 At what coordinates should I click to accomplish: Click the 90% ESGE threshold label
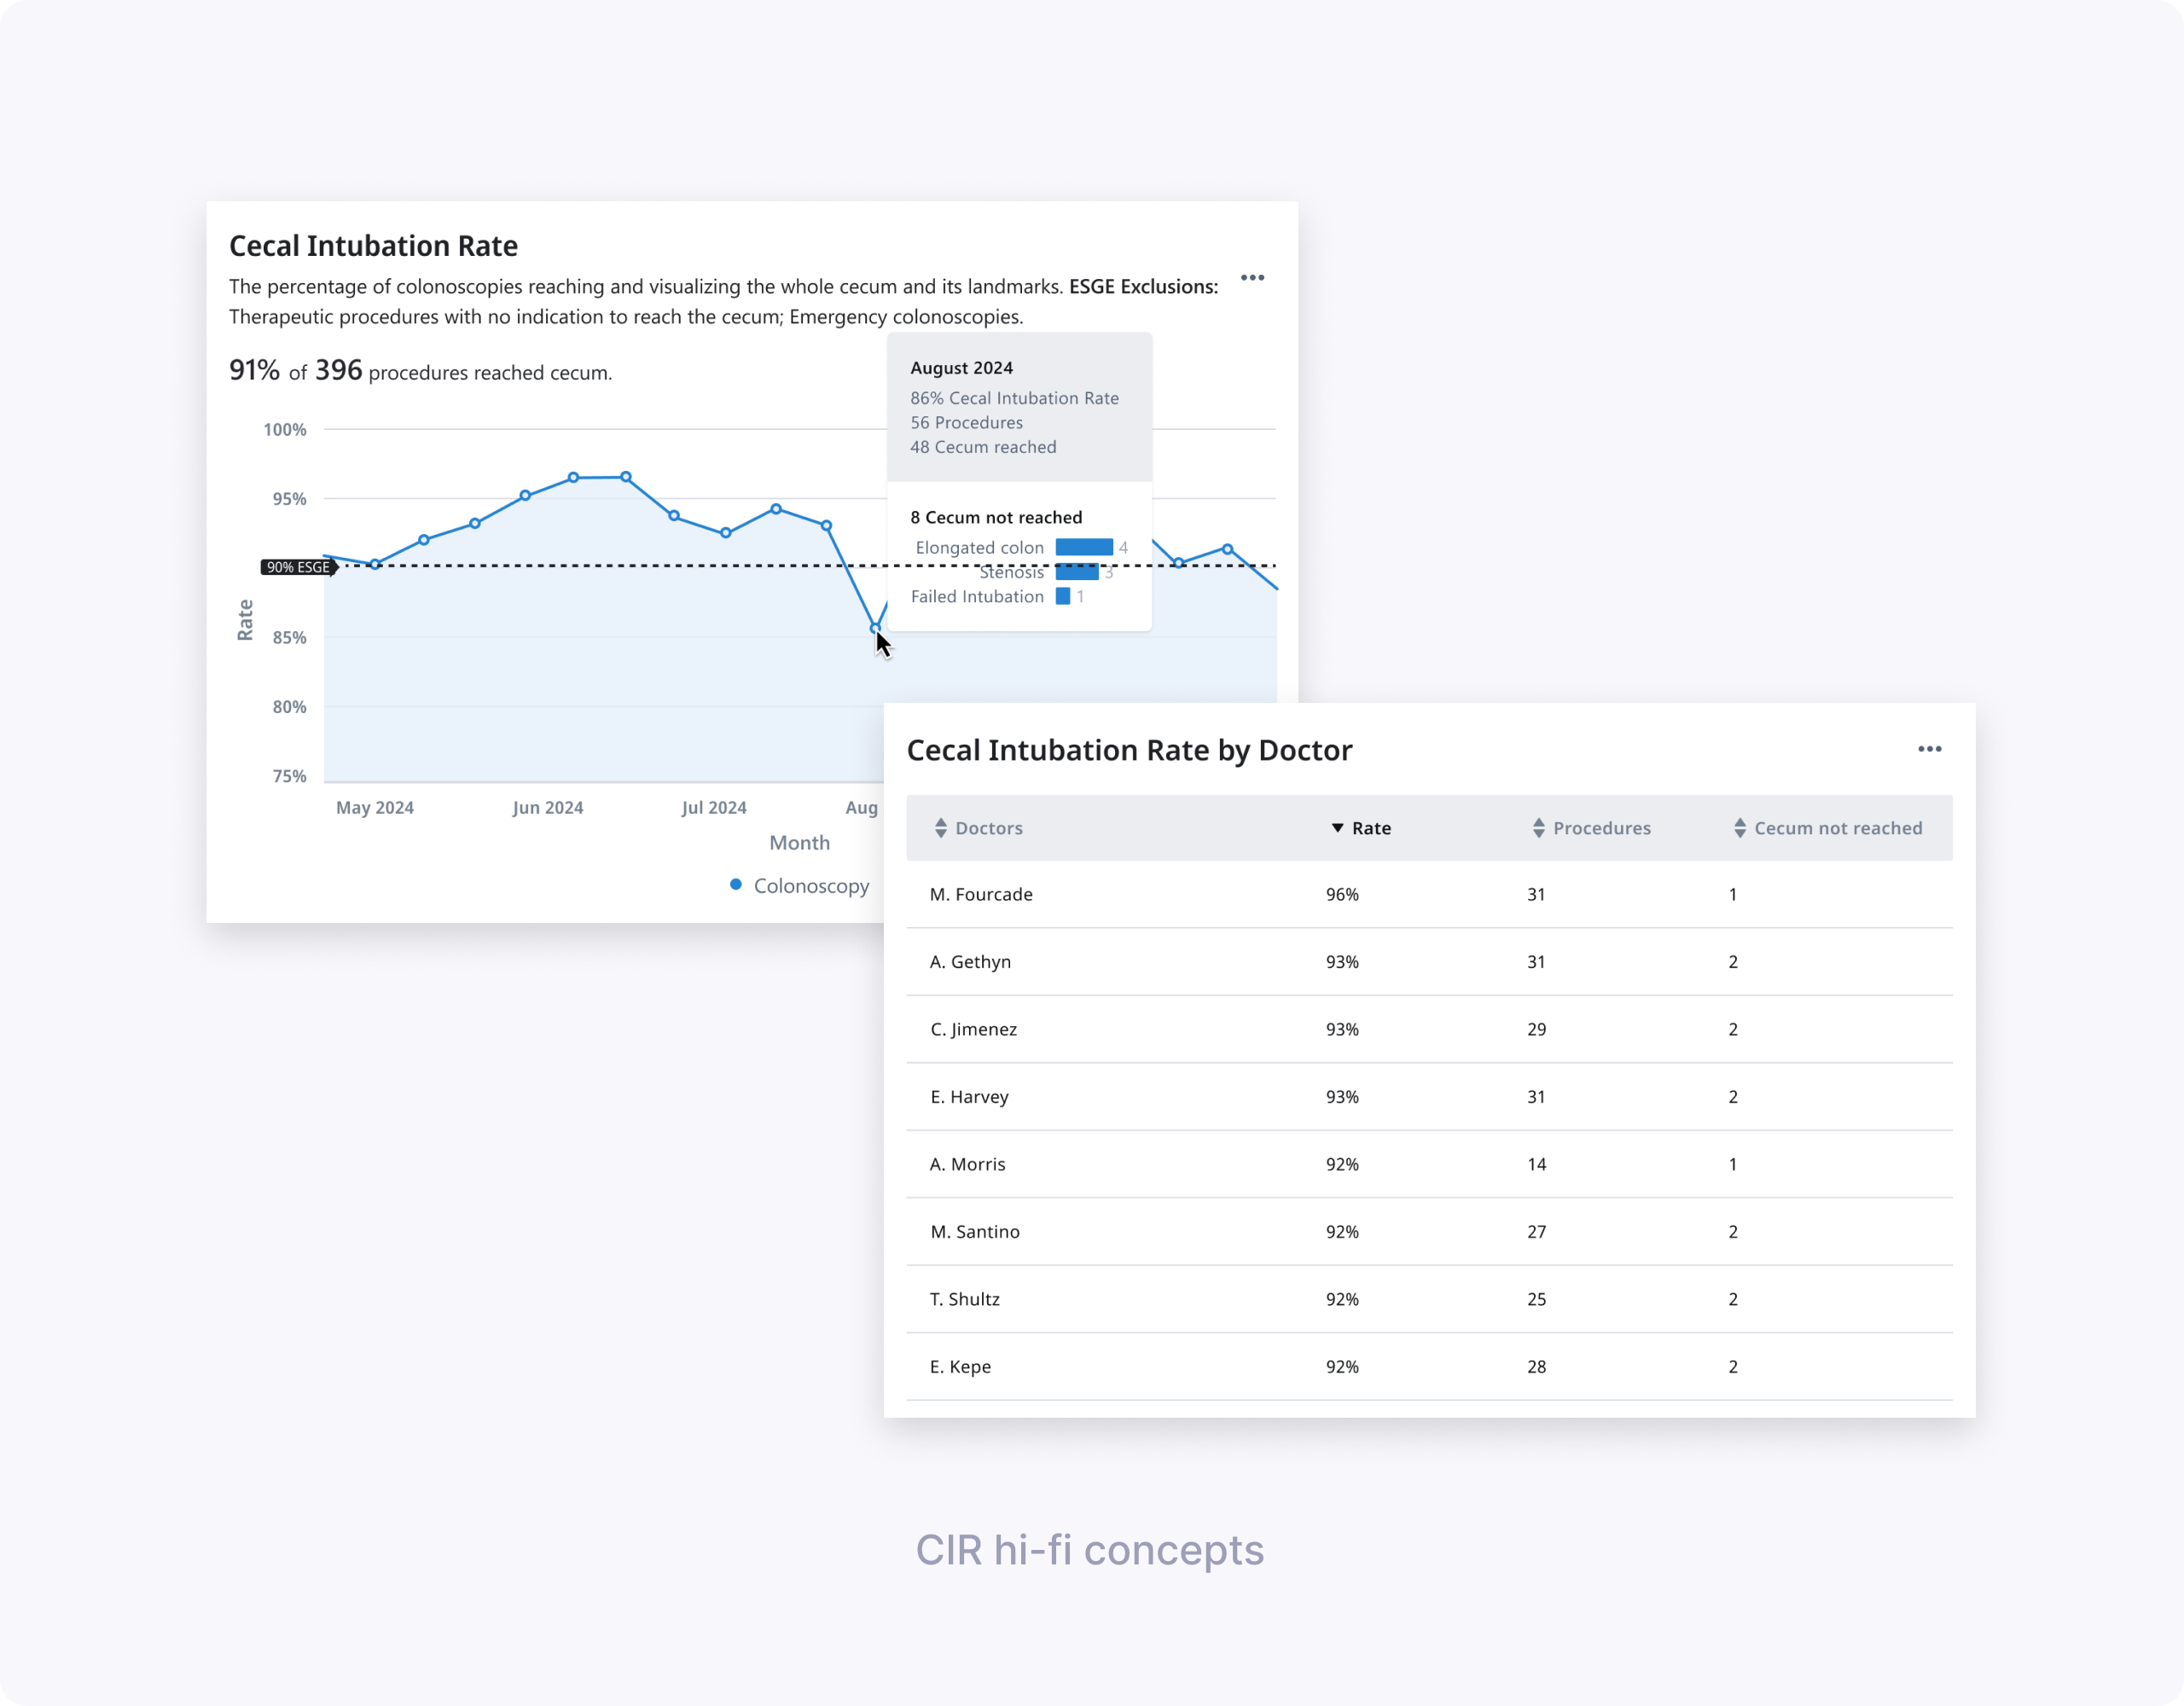point(298,567)
